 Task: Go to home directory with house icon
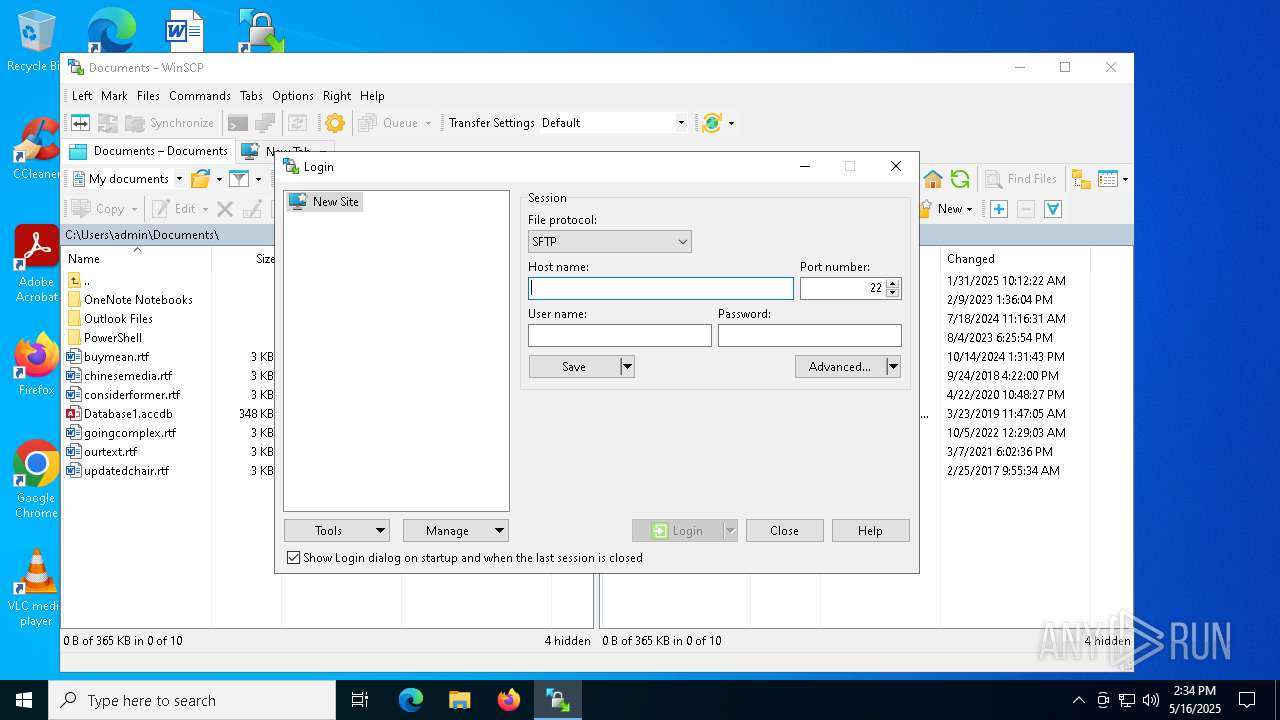[933, 179]
